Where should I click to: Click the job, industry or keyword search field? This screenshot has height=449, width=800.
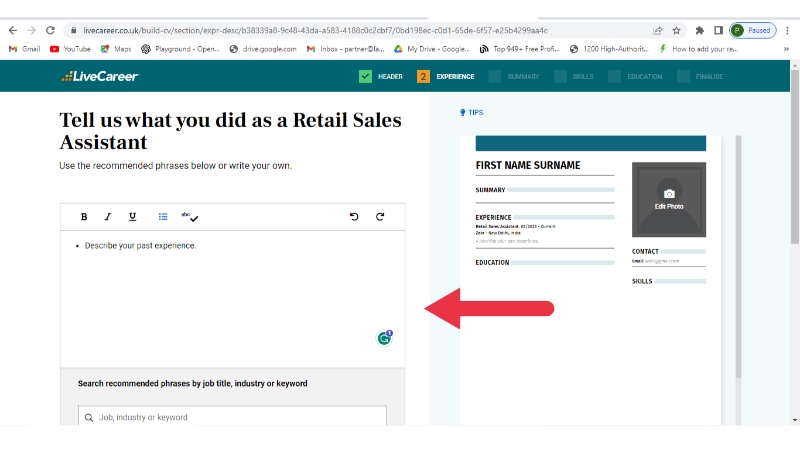(x=232, y=417)
